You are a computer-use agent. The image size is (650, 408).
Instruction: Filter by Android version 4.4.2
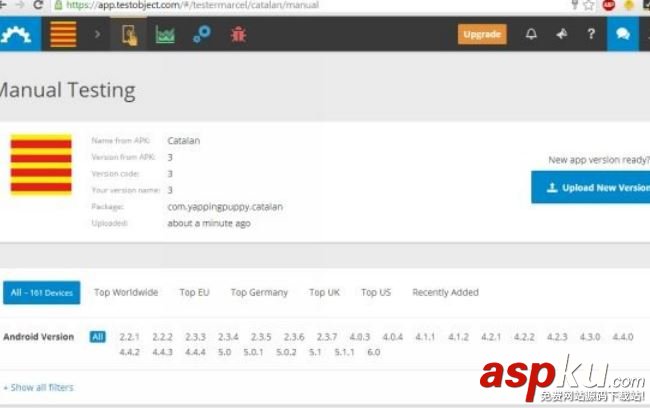(x=129, y=352)
